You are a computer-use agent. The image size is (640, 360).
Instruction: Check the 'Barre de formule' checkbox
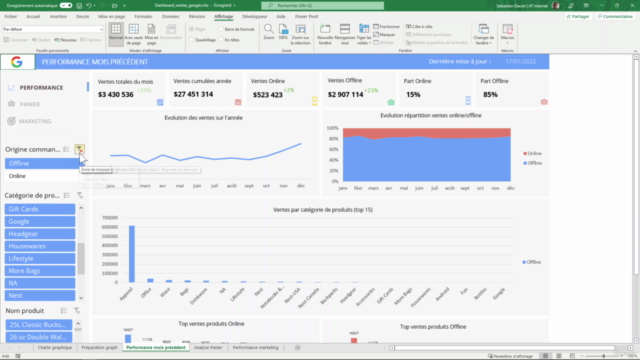point(221,29)
